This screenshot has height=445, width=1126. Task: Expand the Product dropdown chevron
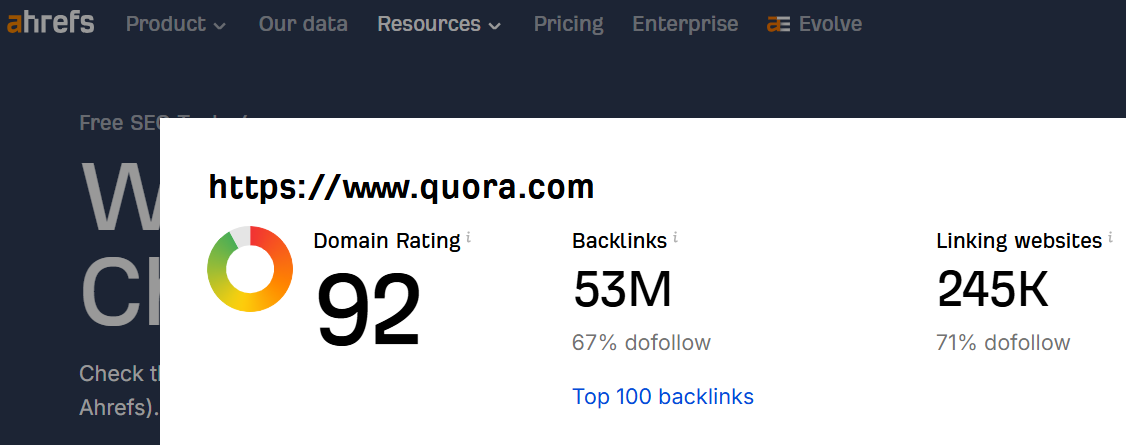(x=220, y=26)
